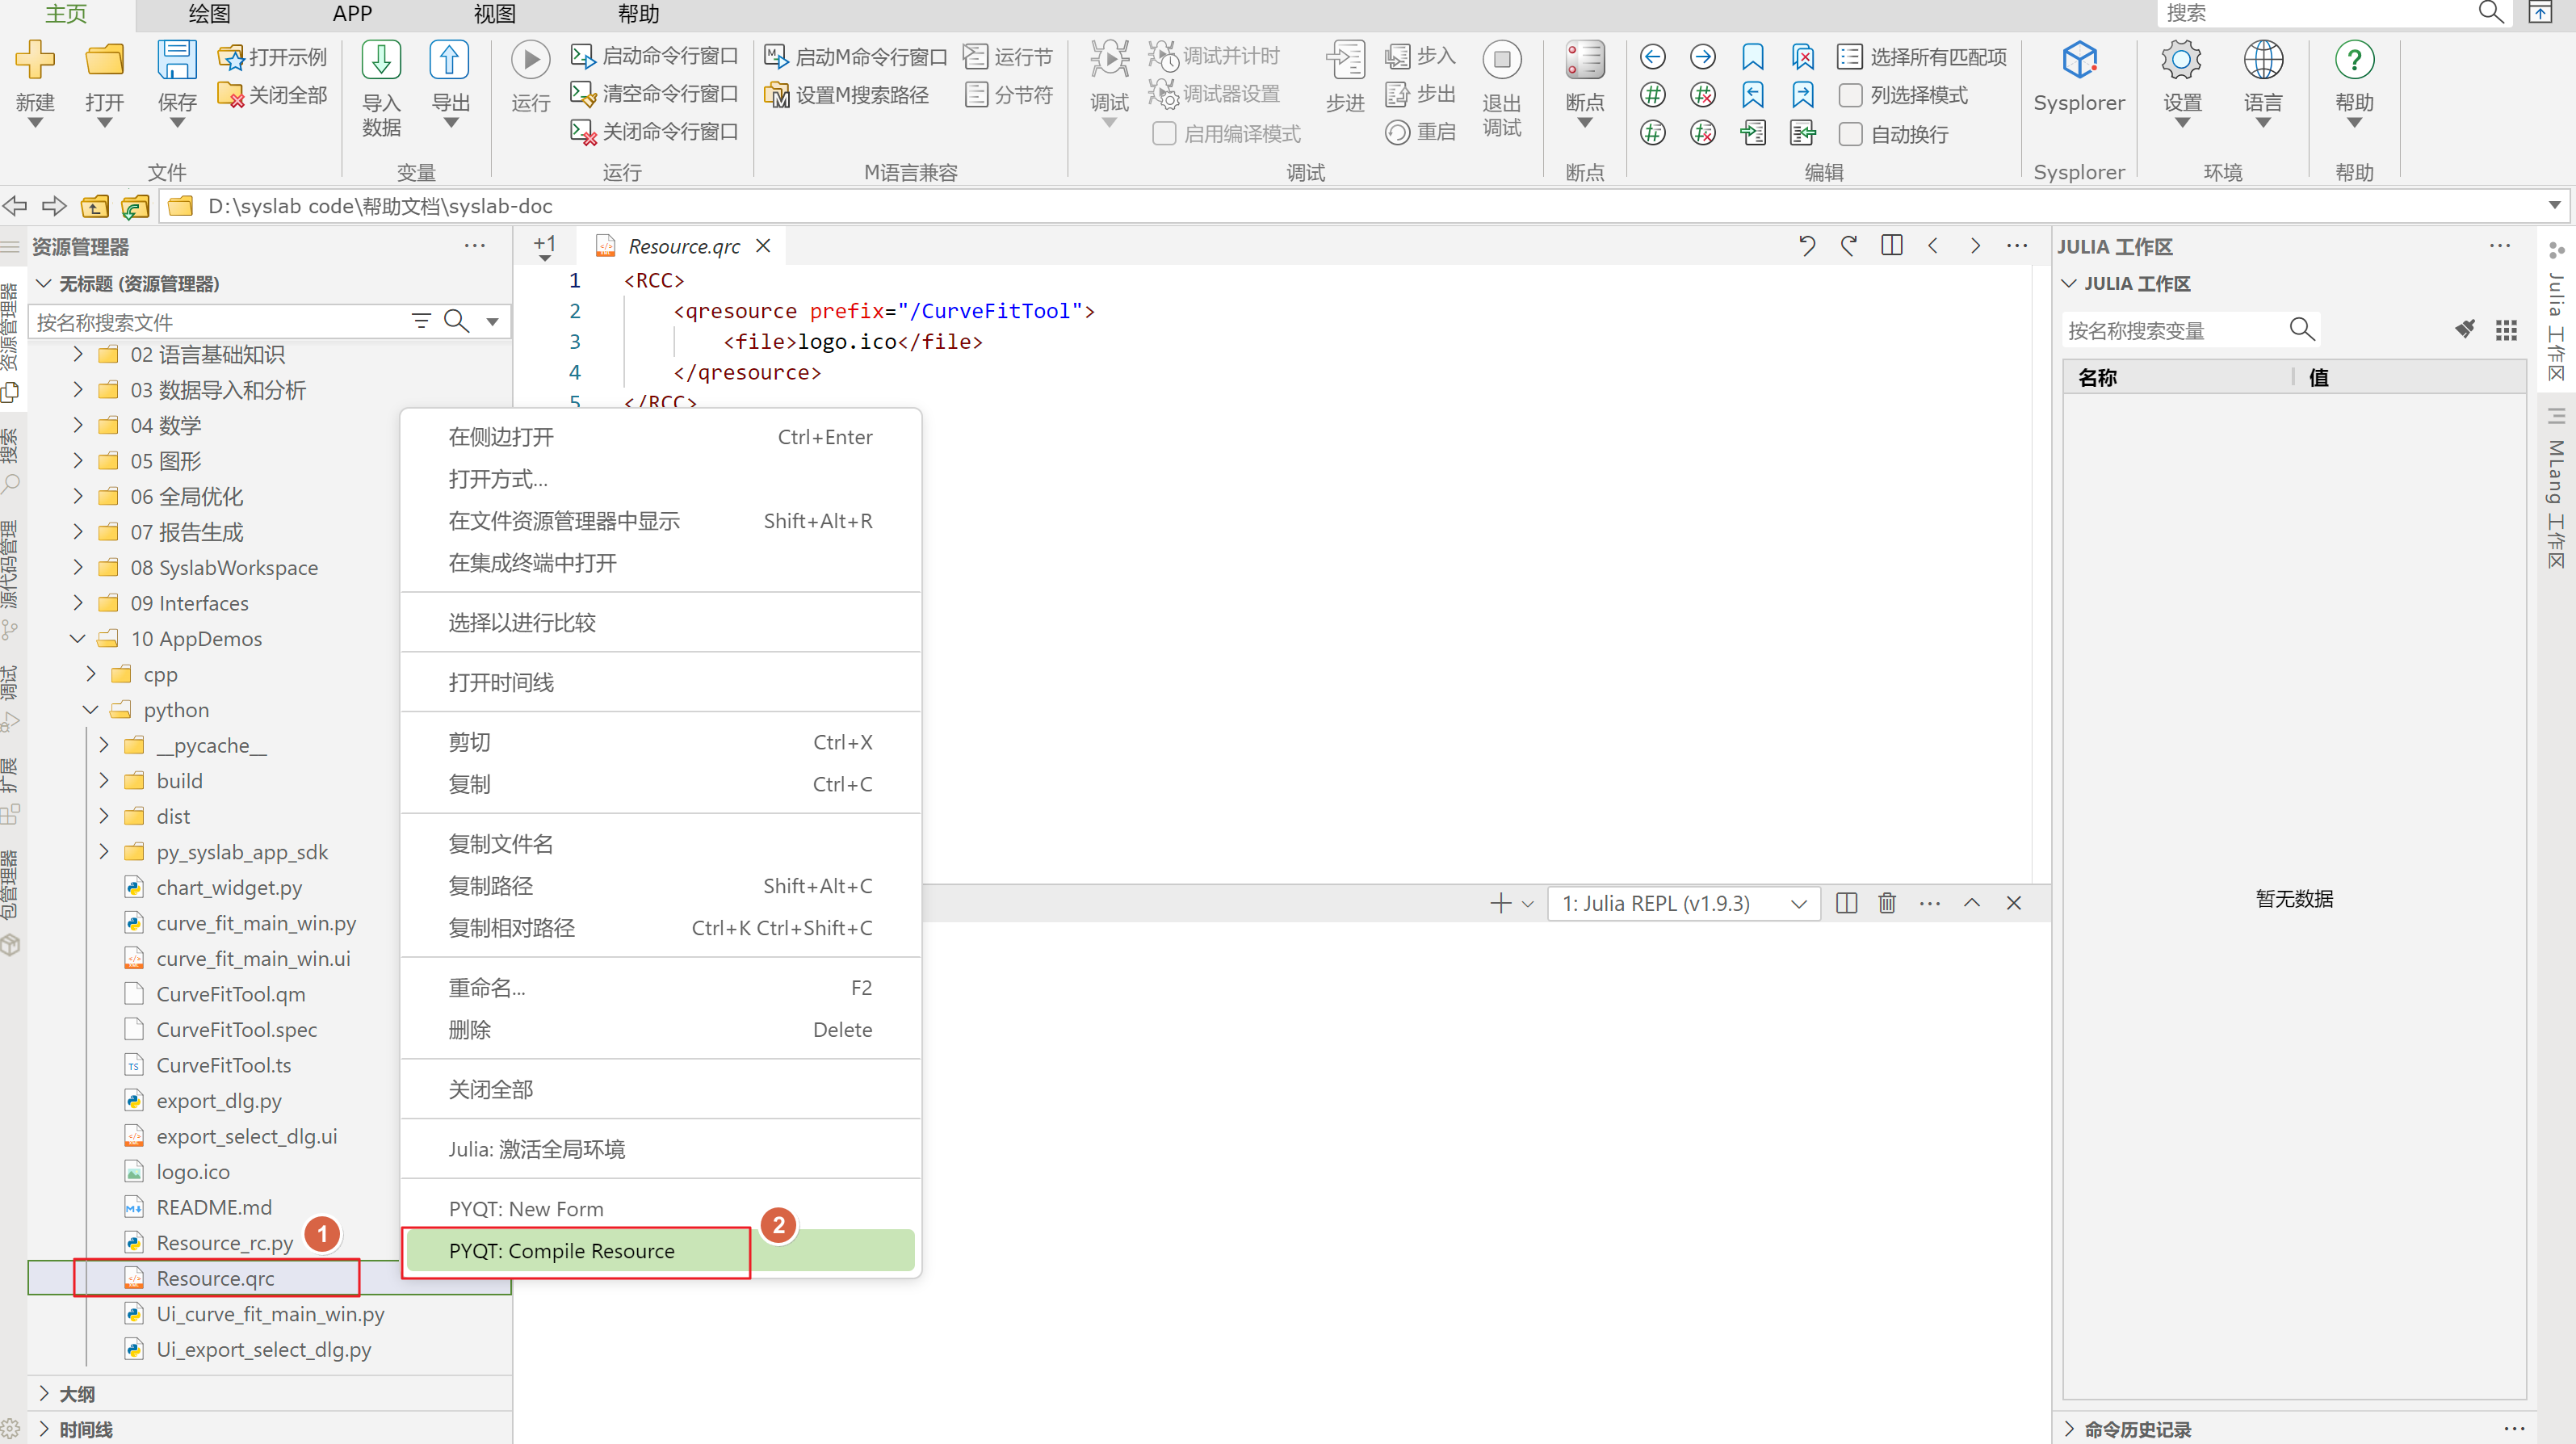Click the terminal trash (kill) icon
Viewport: 2576px width, 1444px height.
pos(1887,903)
